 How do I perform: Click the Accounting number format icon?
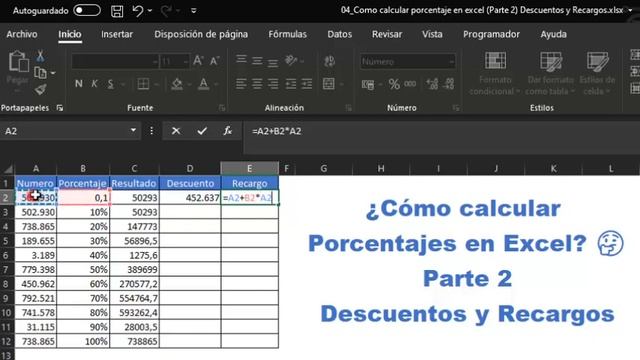coord(368,84)
